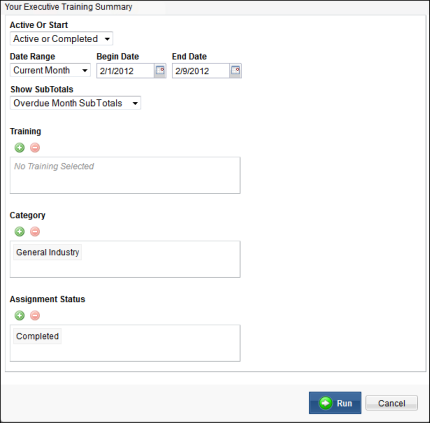Remove training with red minus icon
Screen dimensions: 430x423
tap(35, 147)
